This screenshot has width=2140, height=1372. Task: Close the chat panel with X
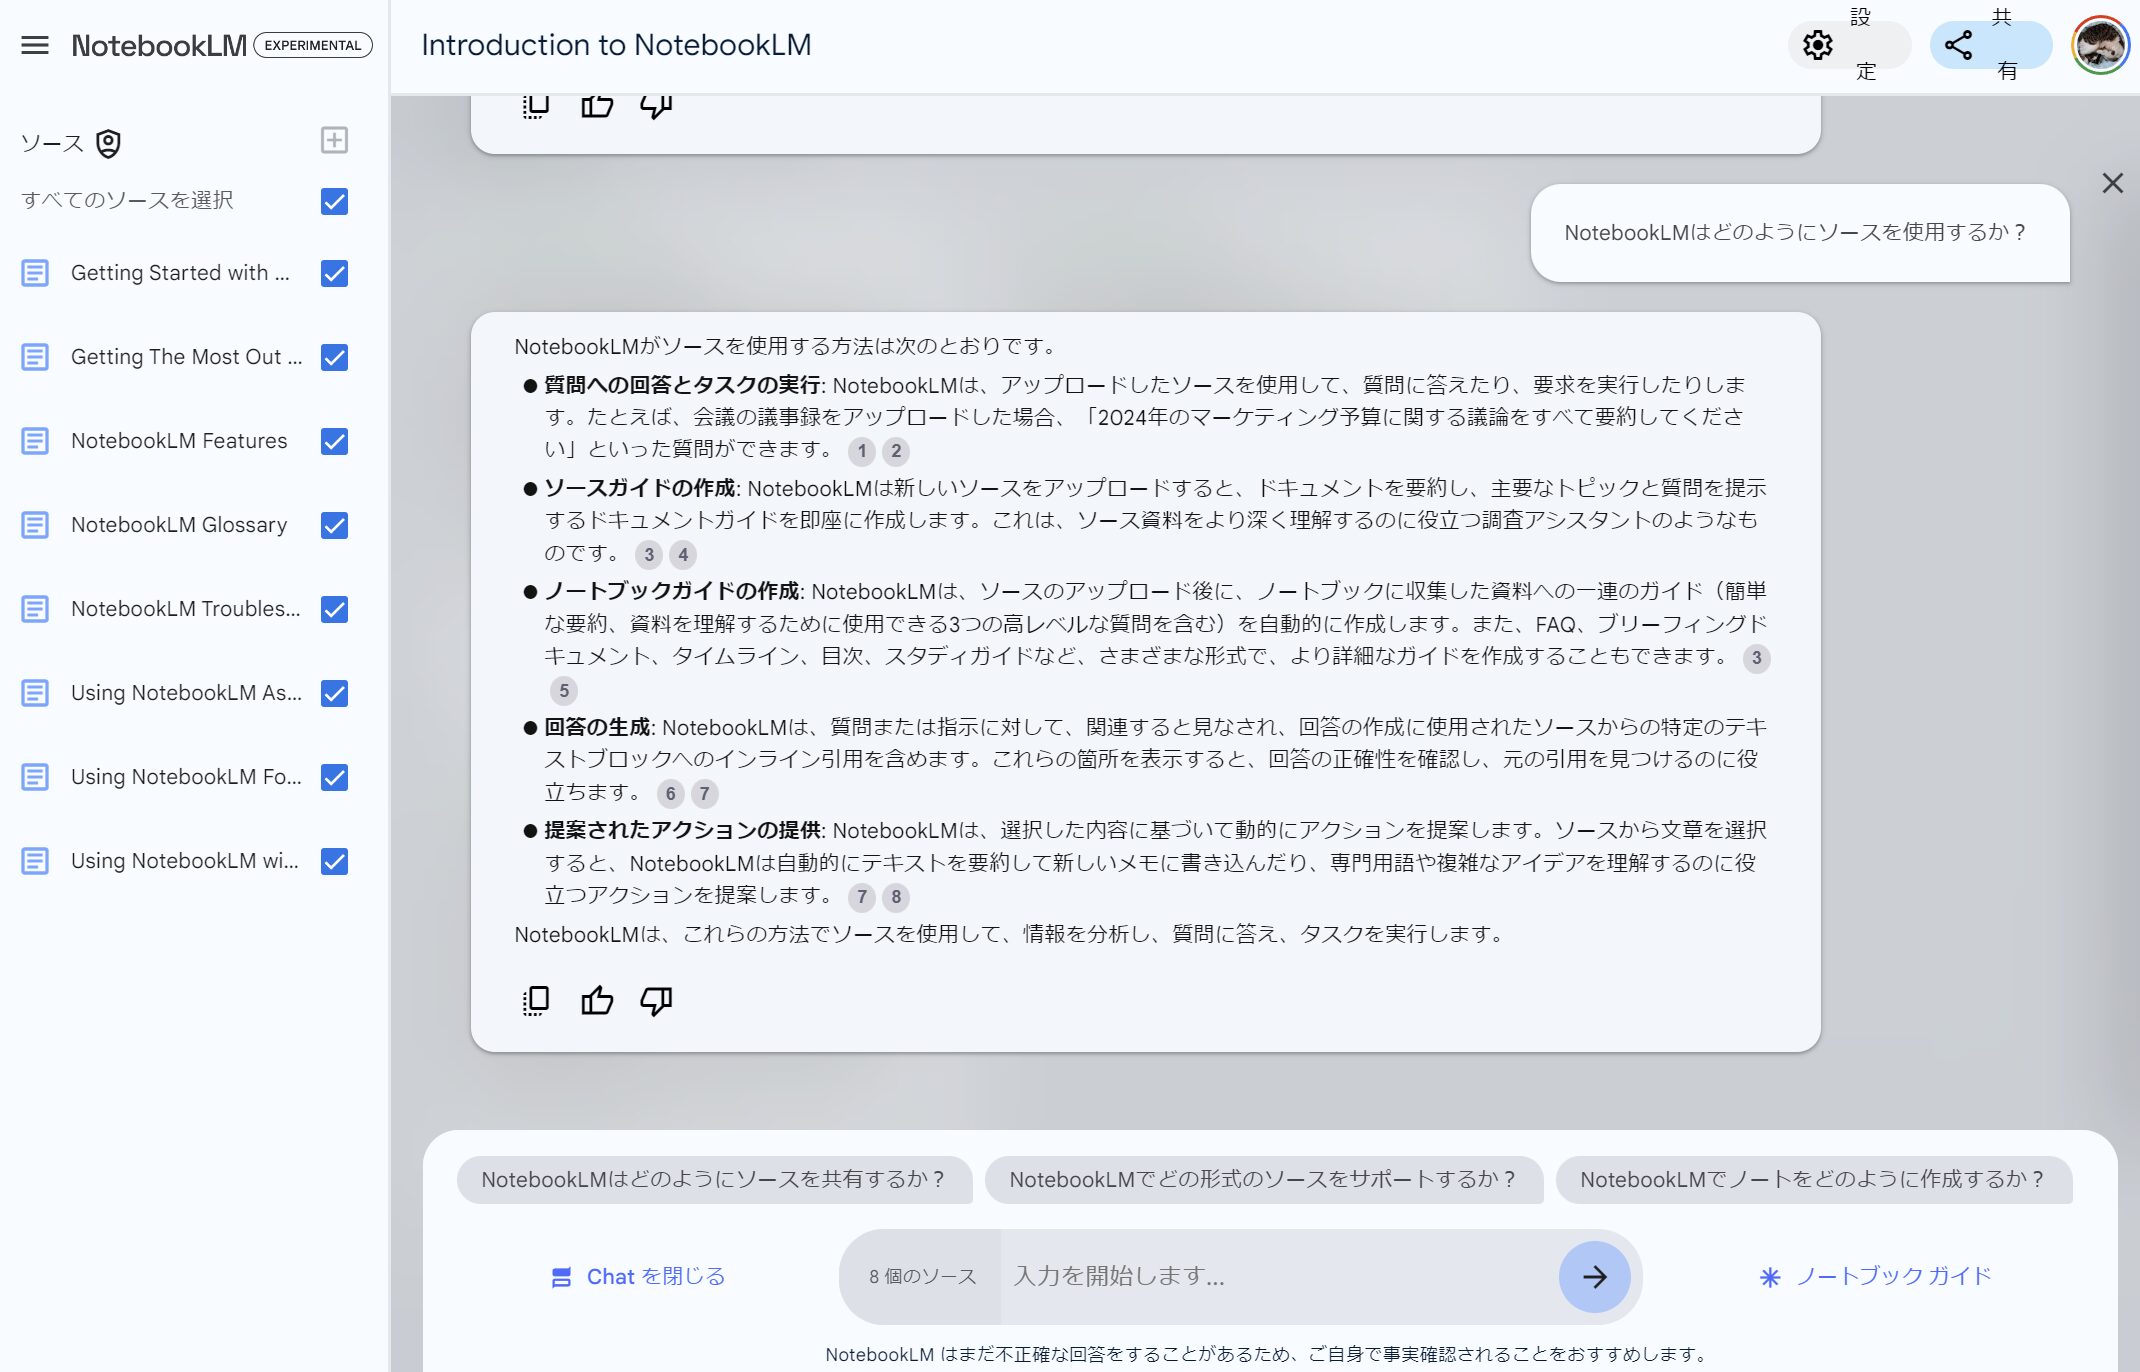point(2112,183)
